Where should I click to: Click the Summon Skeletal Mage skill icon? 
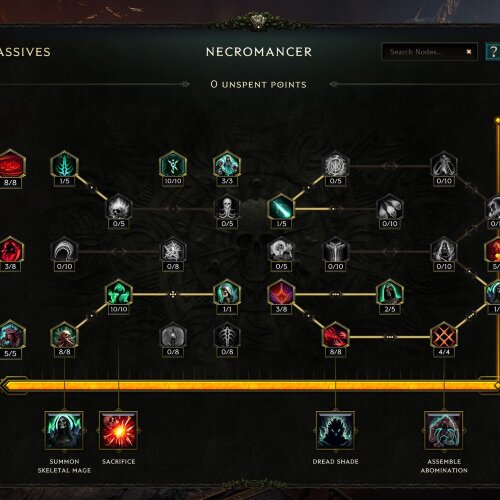64,430
